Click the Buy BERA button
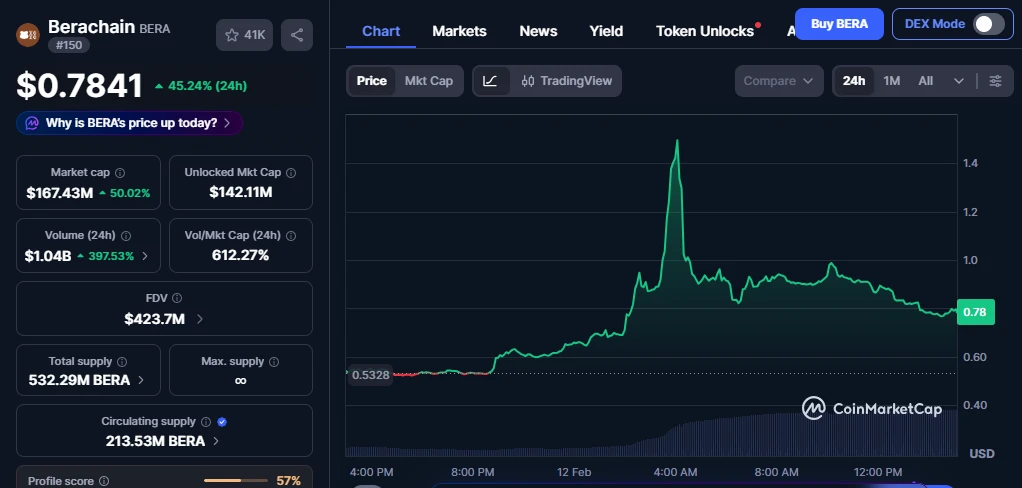1022x488 pixels. click(840, 24)
